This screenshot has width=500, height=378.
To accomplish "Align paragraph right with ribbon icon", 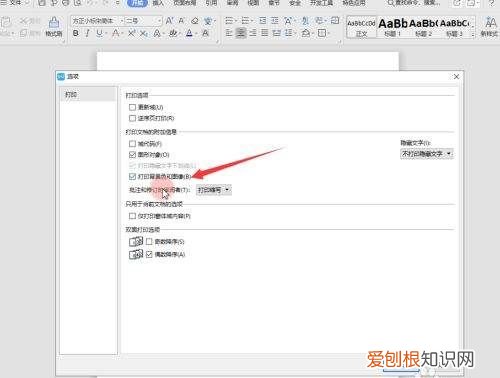I will pyautogui.click(x=253, y=33).
